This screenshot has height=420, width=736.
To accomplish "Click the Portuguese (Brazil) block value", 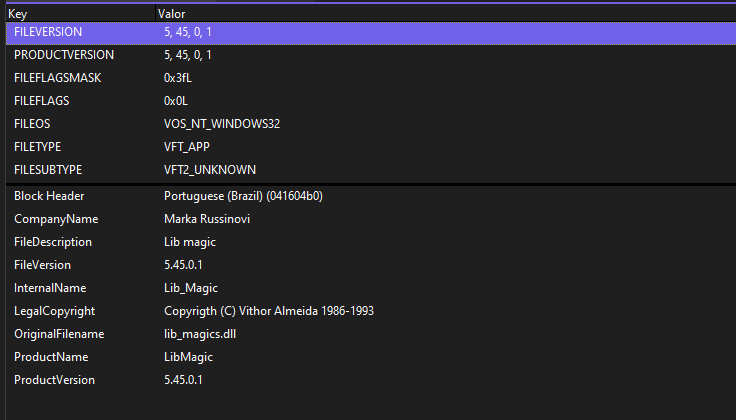I will coord(243,196).
